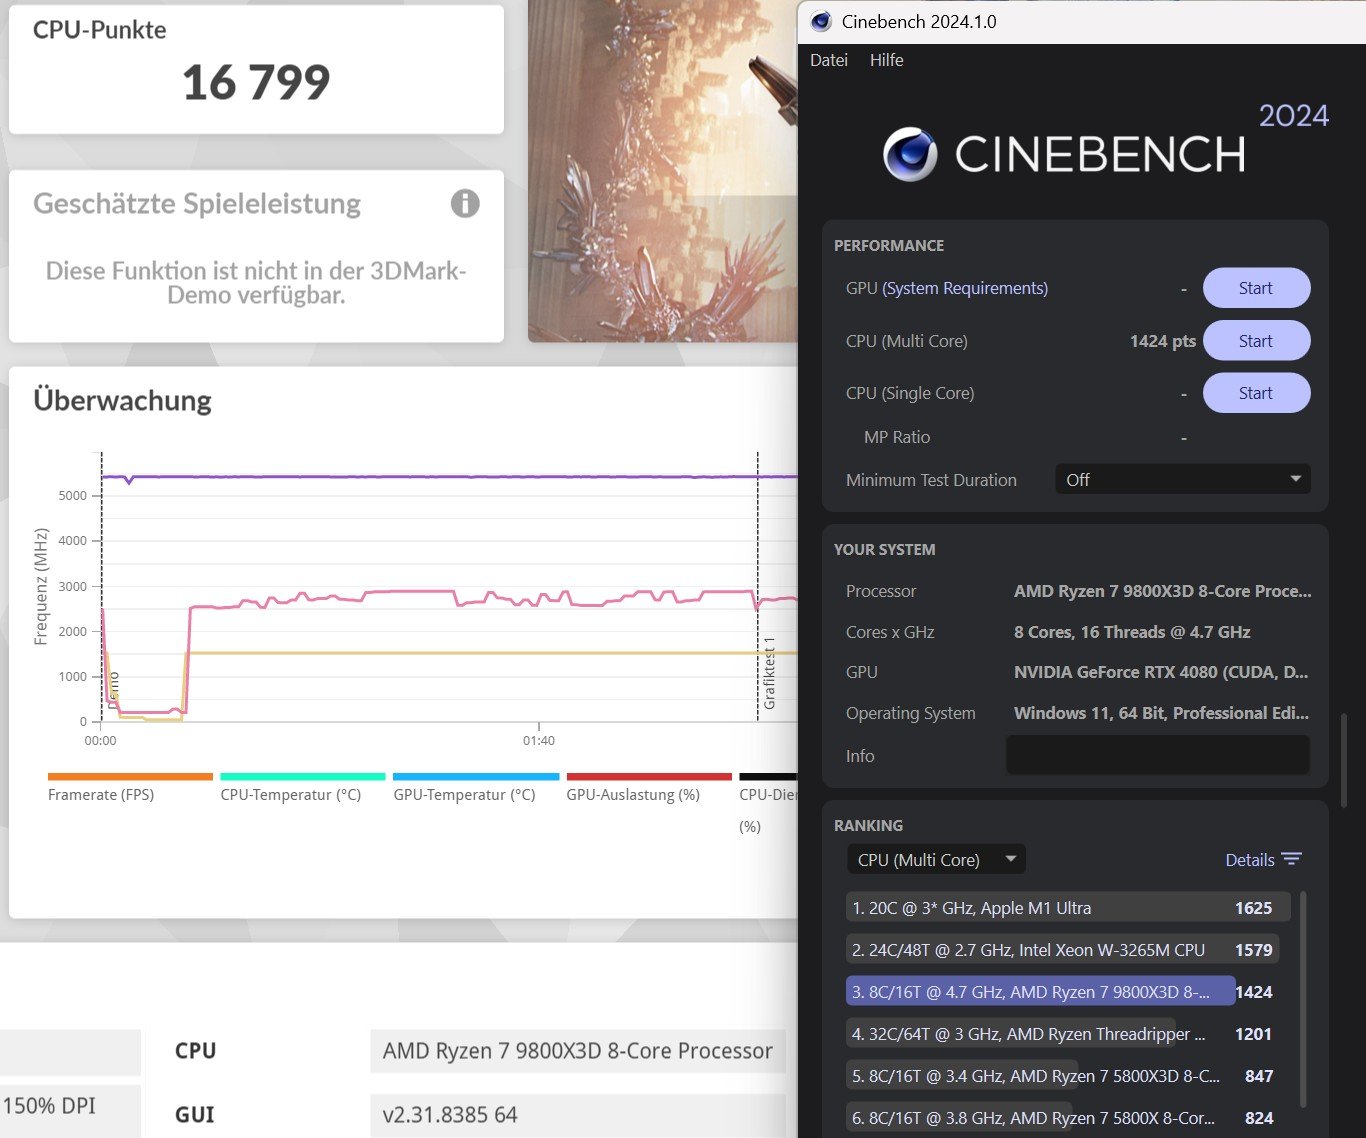The height and width of the screenshot is (1138, 1366).
Task: Open the System Requirements link
Action: click(965, 288)
